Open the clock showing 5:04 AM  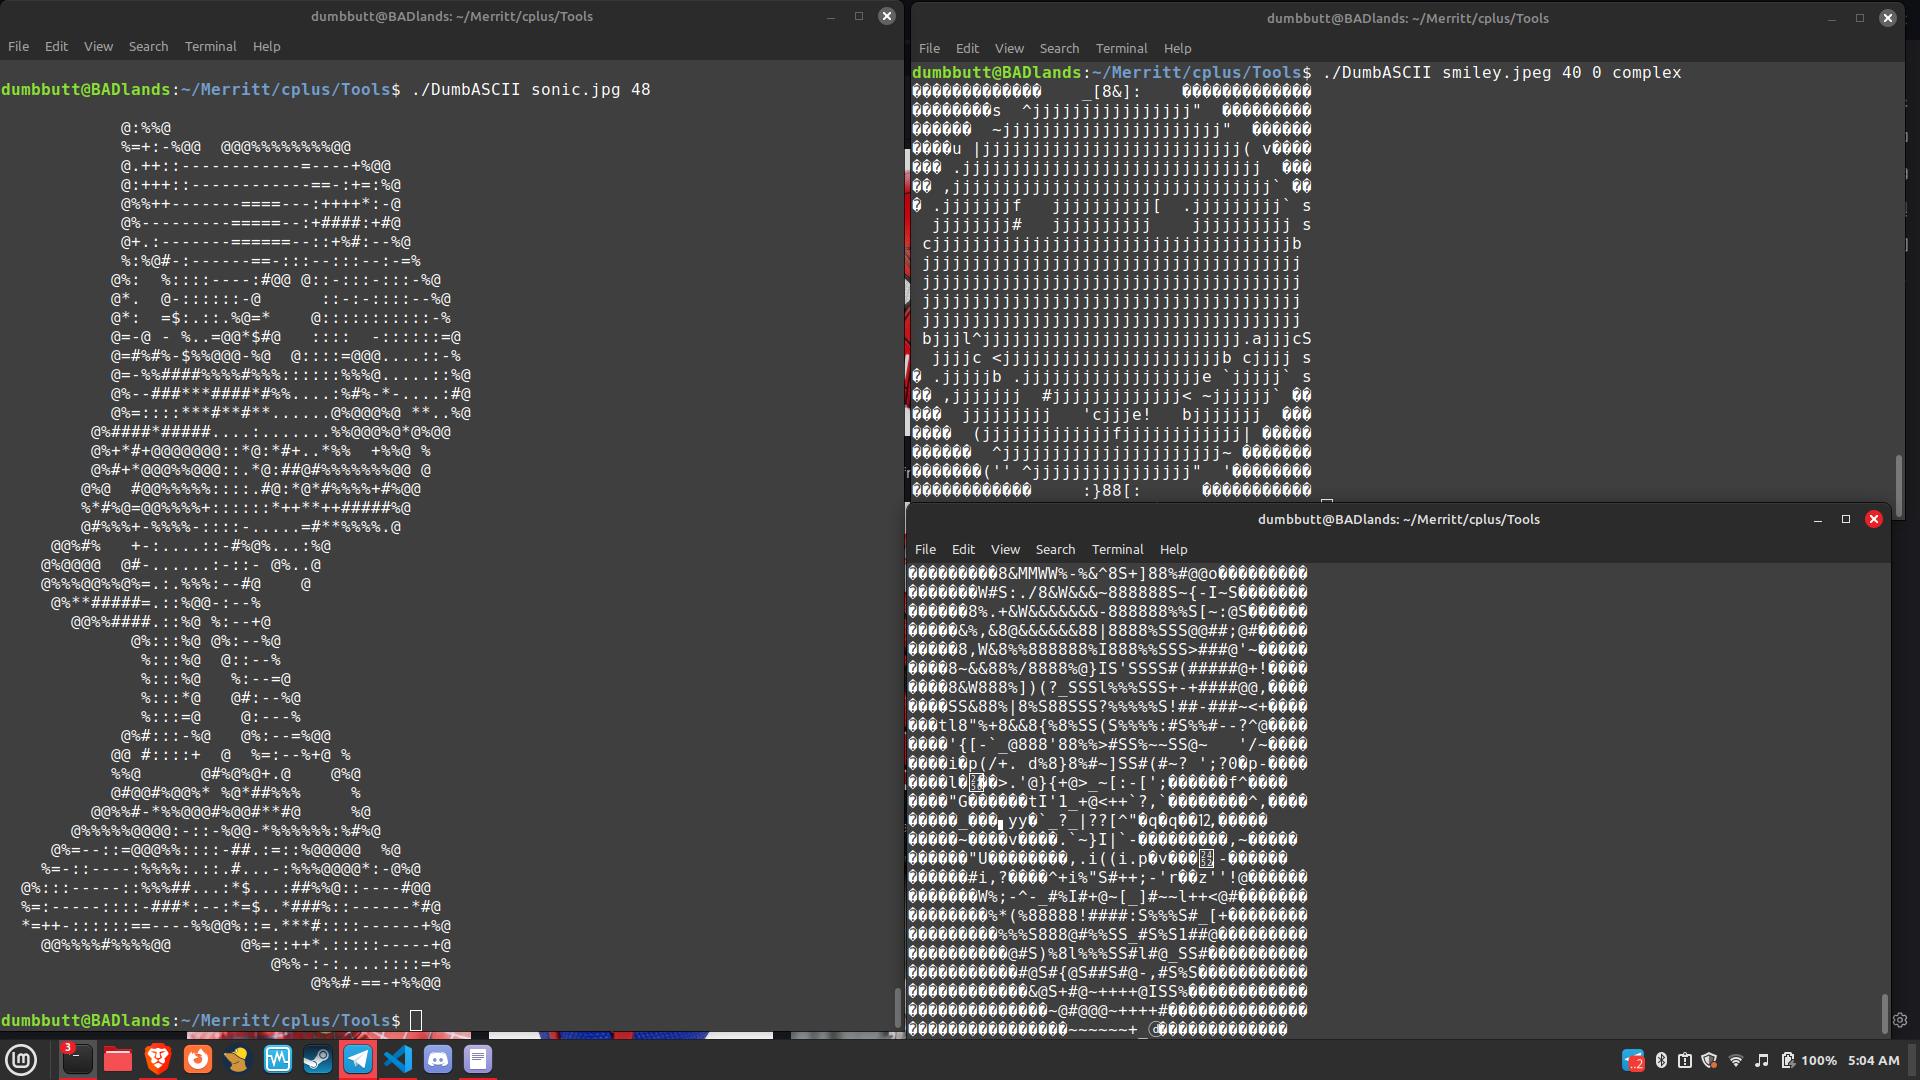click(x=1873, y=1060)
